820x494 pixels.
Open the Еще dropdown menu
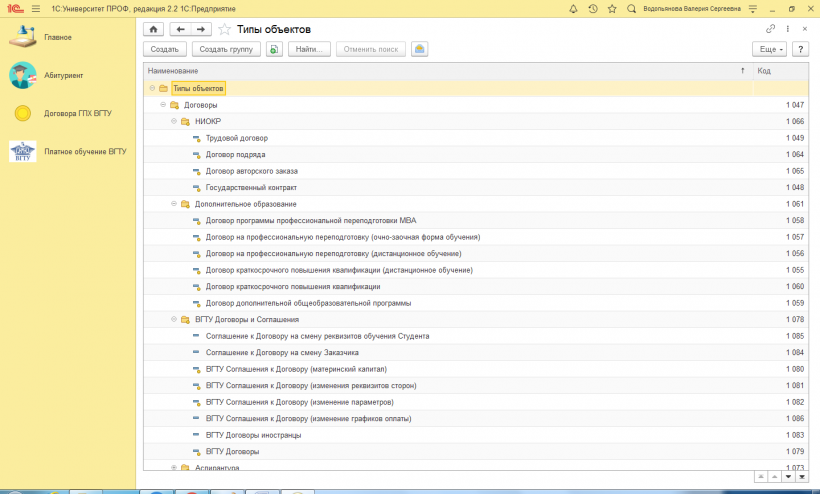pos(770,49)
